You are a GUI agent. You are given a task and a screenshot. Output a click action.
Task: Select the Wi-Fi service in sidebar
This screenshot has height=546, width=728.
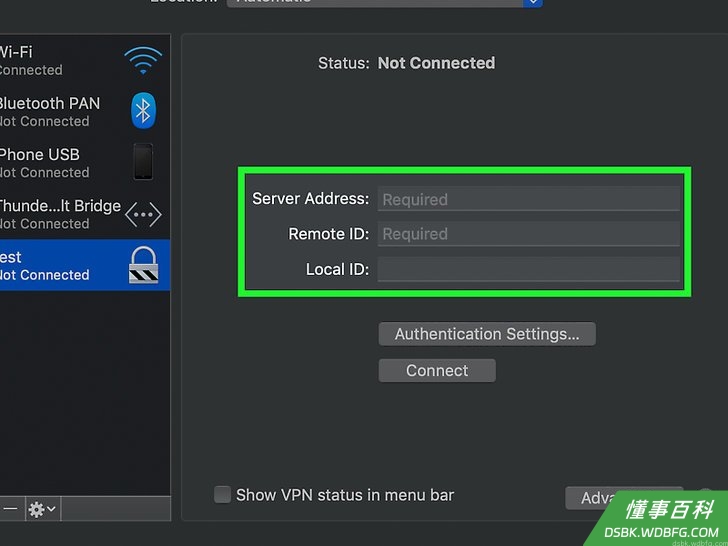click(85, 60)
